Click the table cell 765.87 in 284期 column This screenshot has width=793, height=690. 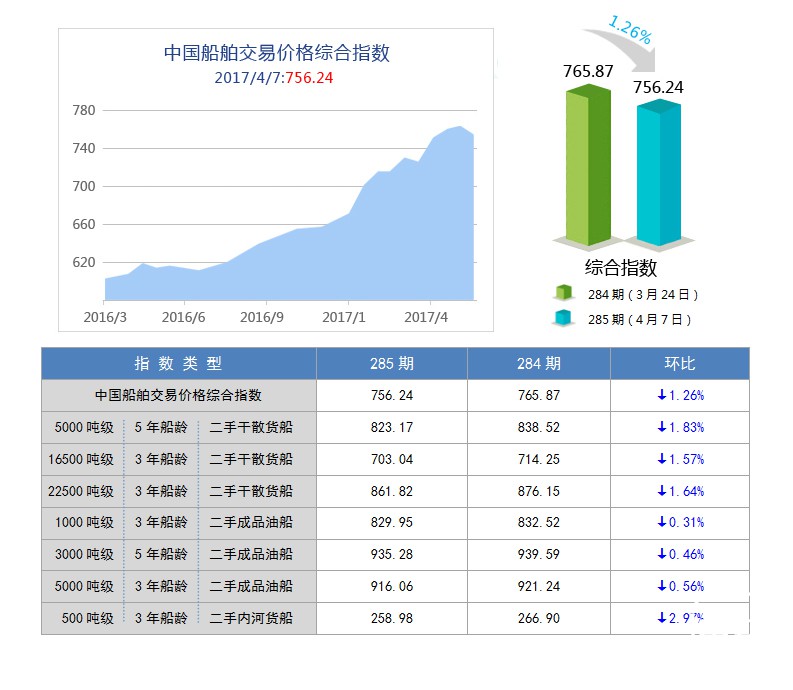coord(539,396)
